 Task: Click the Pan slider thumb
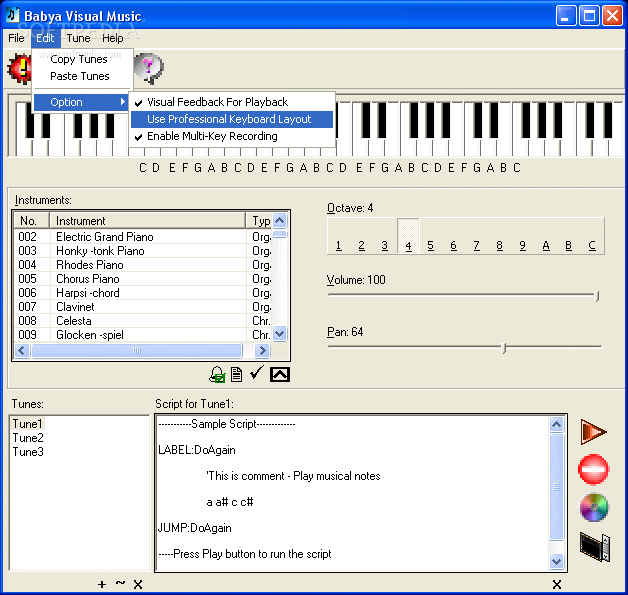pos(505,348)
